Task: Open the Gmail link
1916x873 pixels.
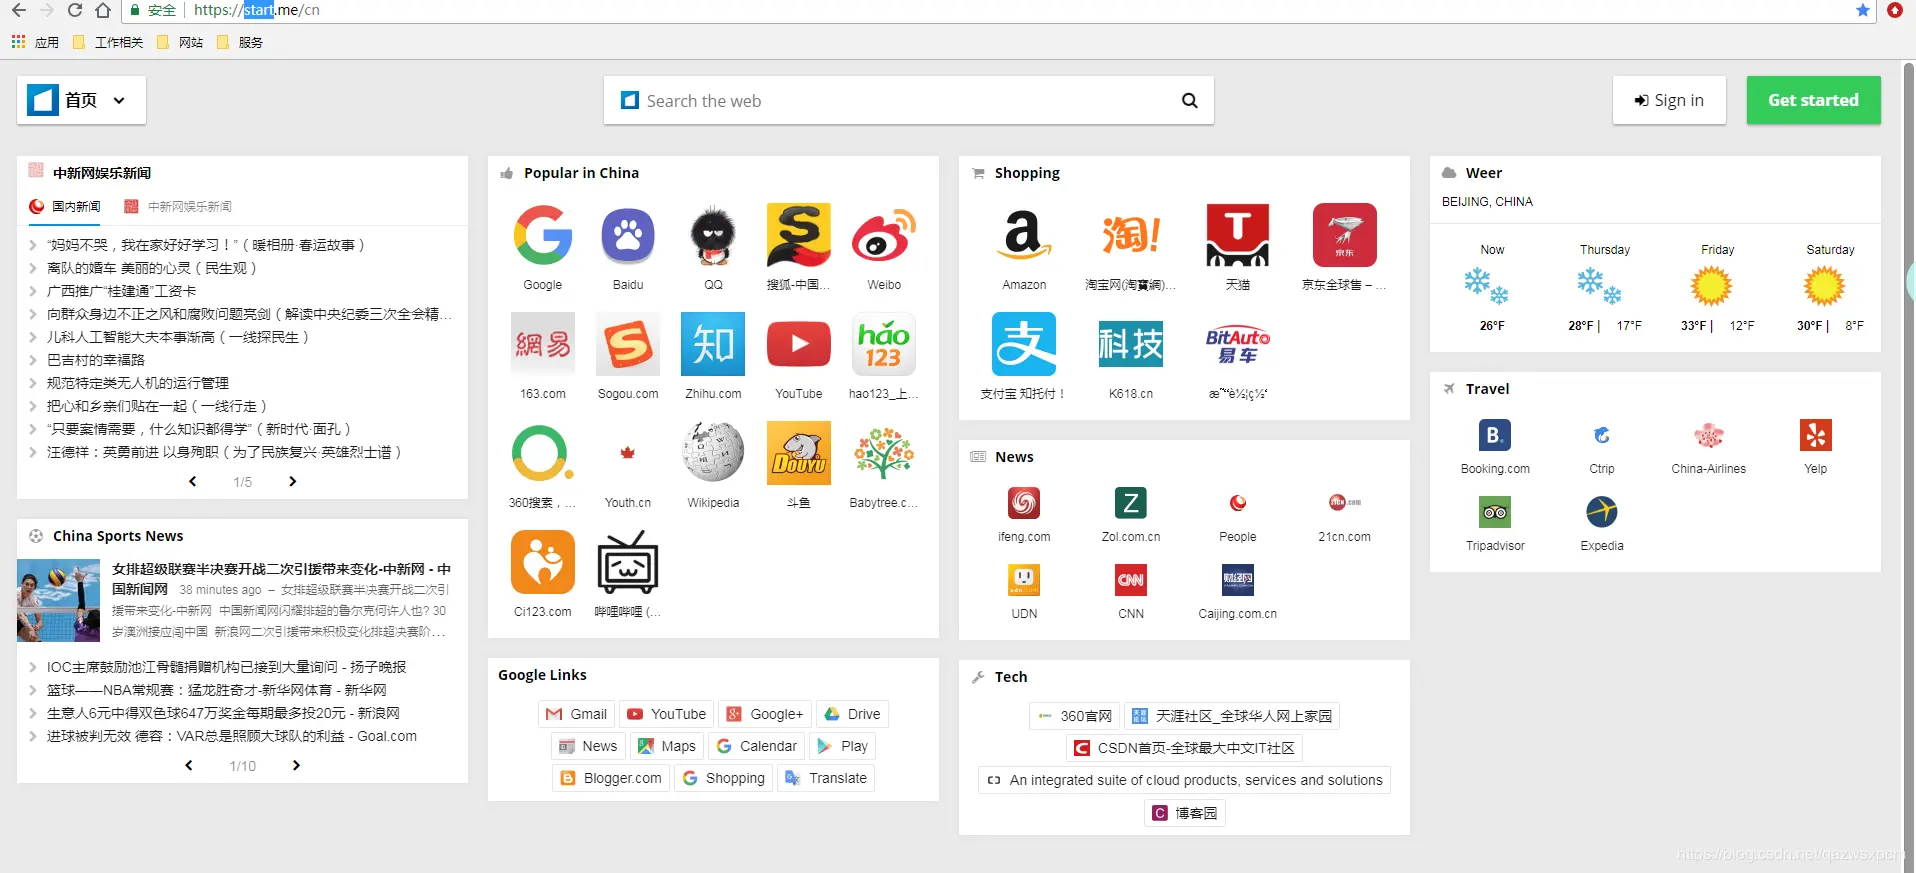Action: point(577,714)
